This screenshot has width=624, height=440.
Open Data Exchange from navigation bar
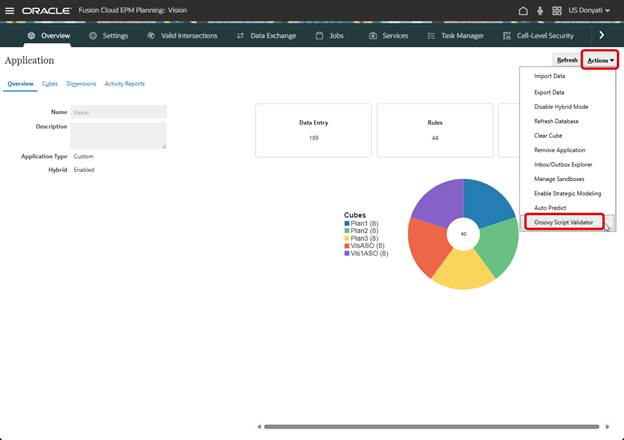pos(266,35)
